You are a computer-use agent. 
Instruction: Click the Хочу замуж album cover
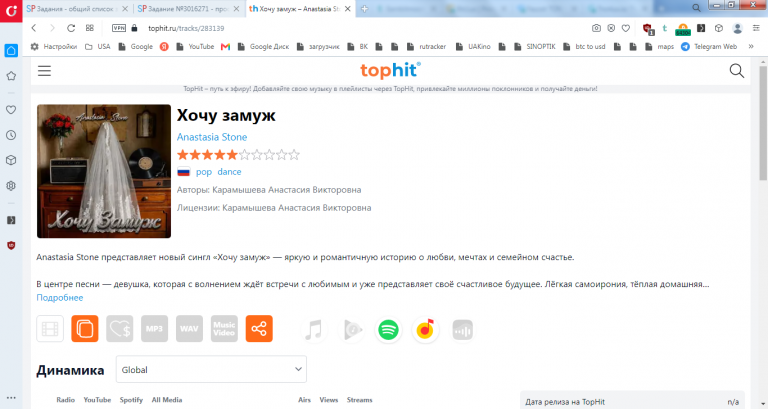(104, 171)
